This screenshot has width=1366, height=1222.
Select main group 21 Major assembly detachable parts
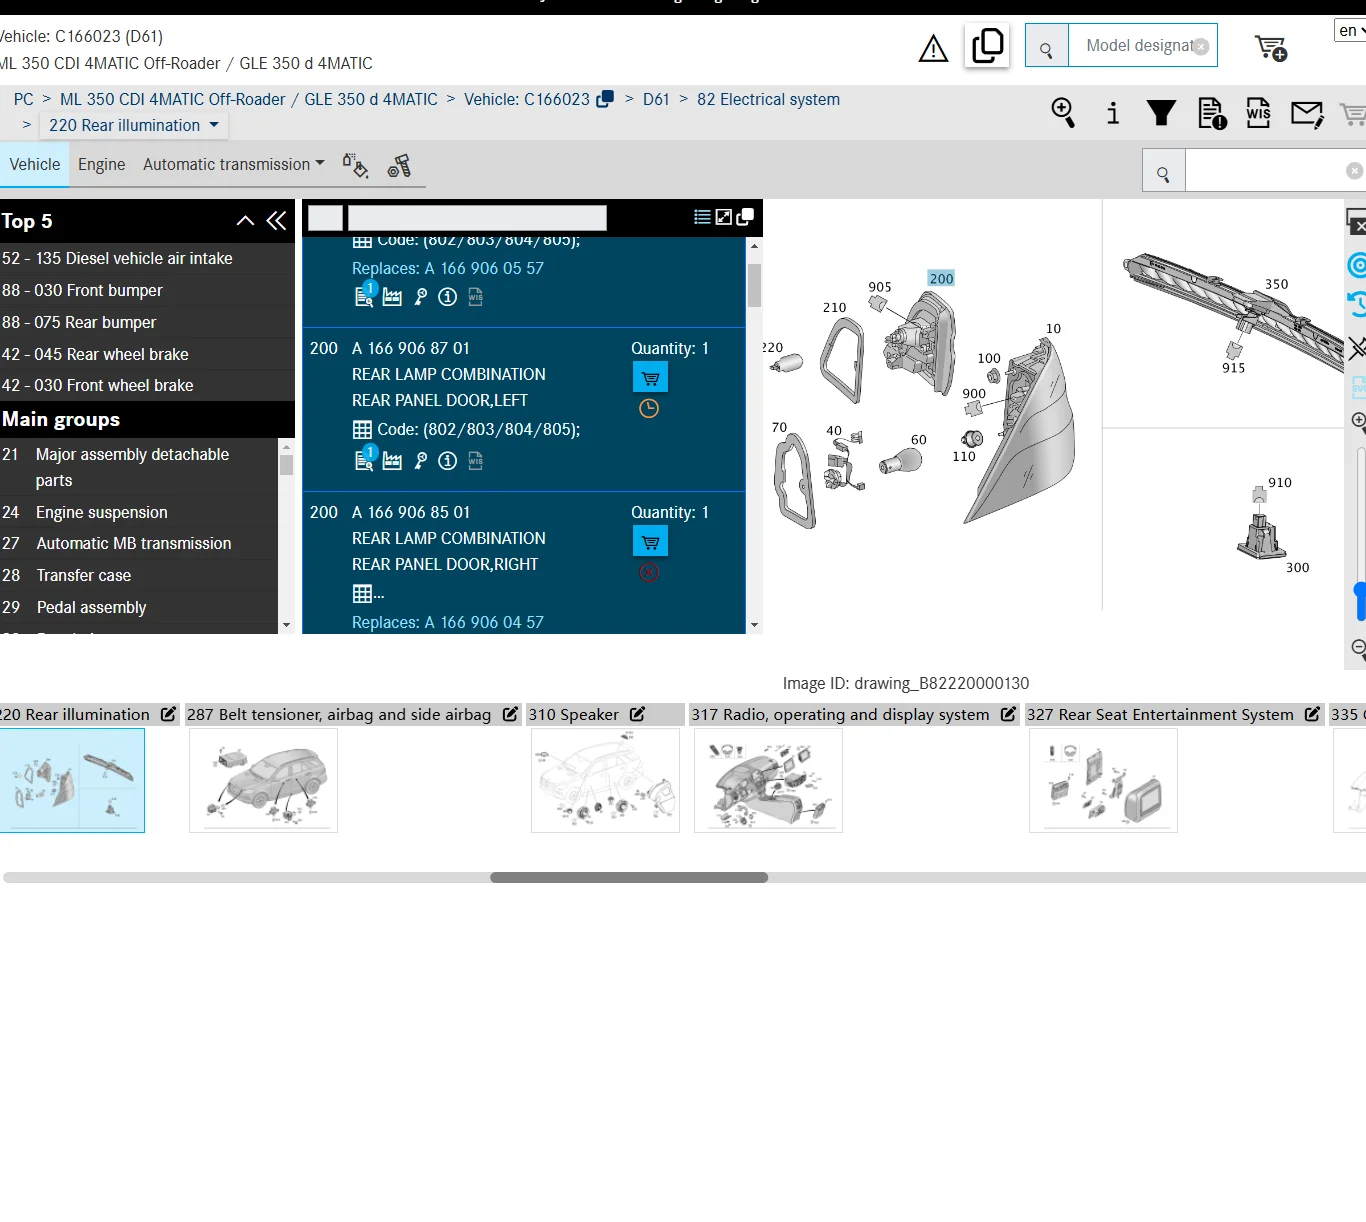[x=139, y=467]
